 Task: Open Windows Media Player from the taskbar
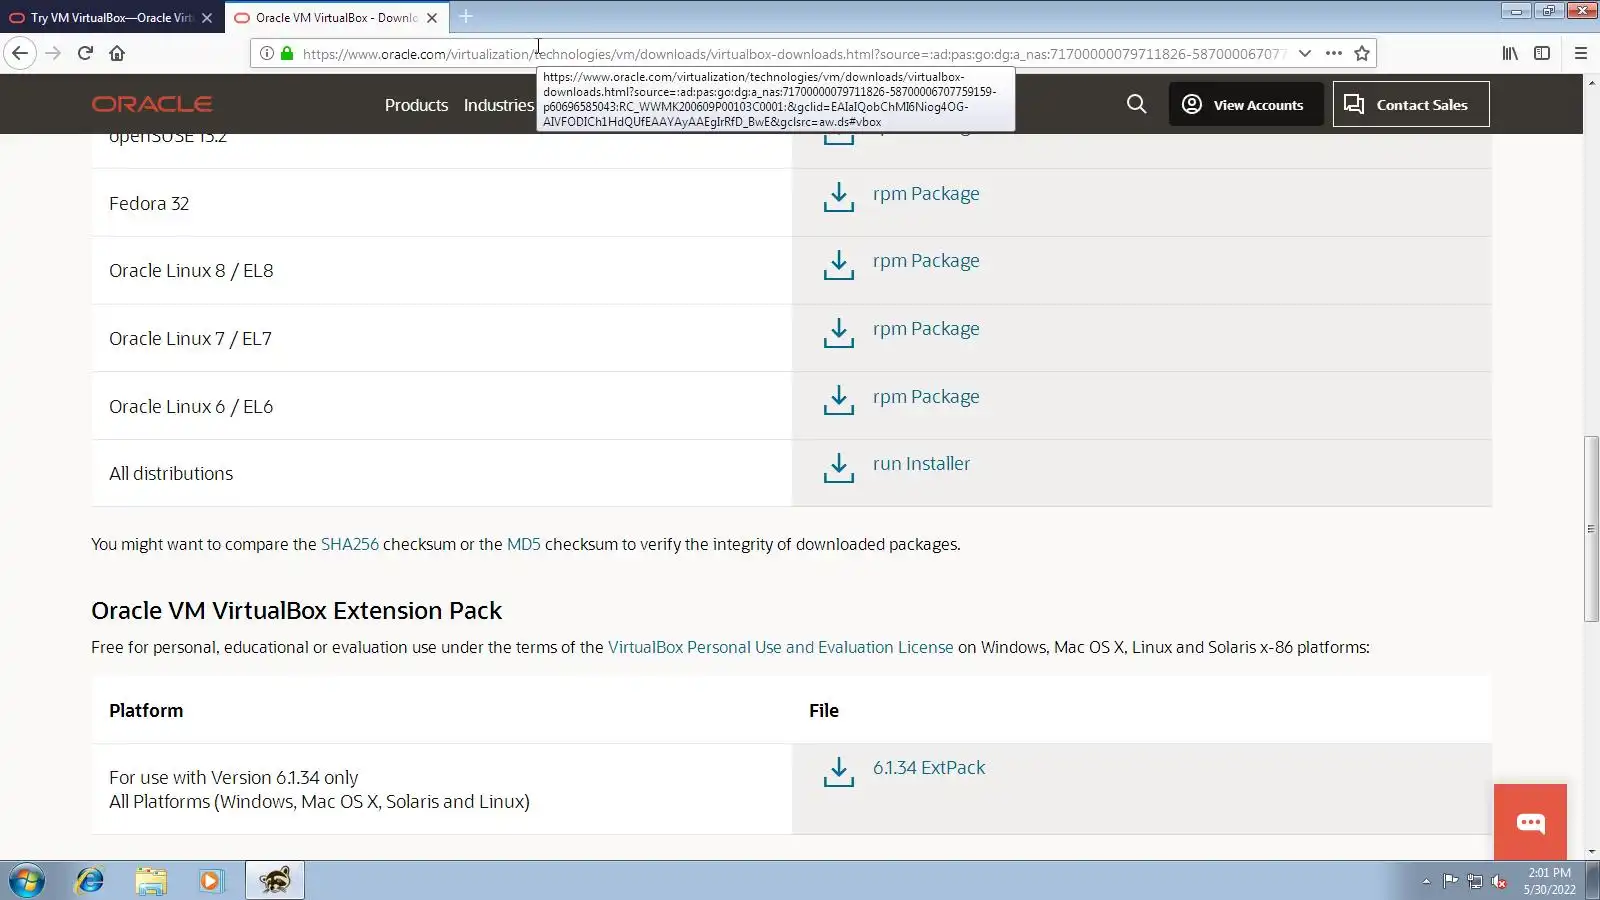coord(211,881)
